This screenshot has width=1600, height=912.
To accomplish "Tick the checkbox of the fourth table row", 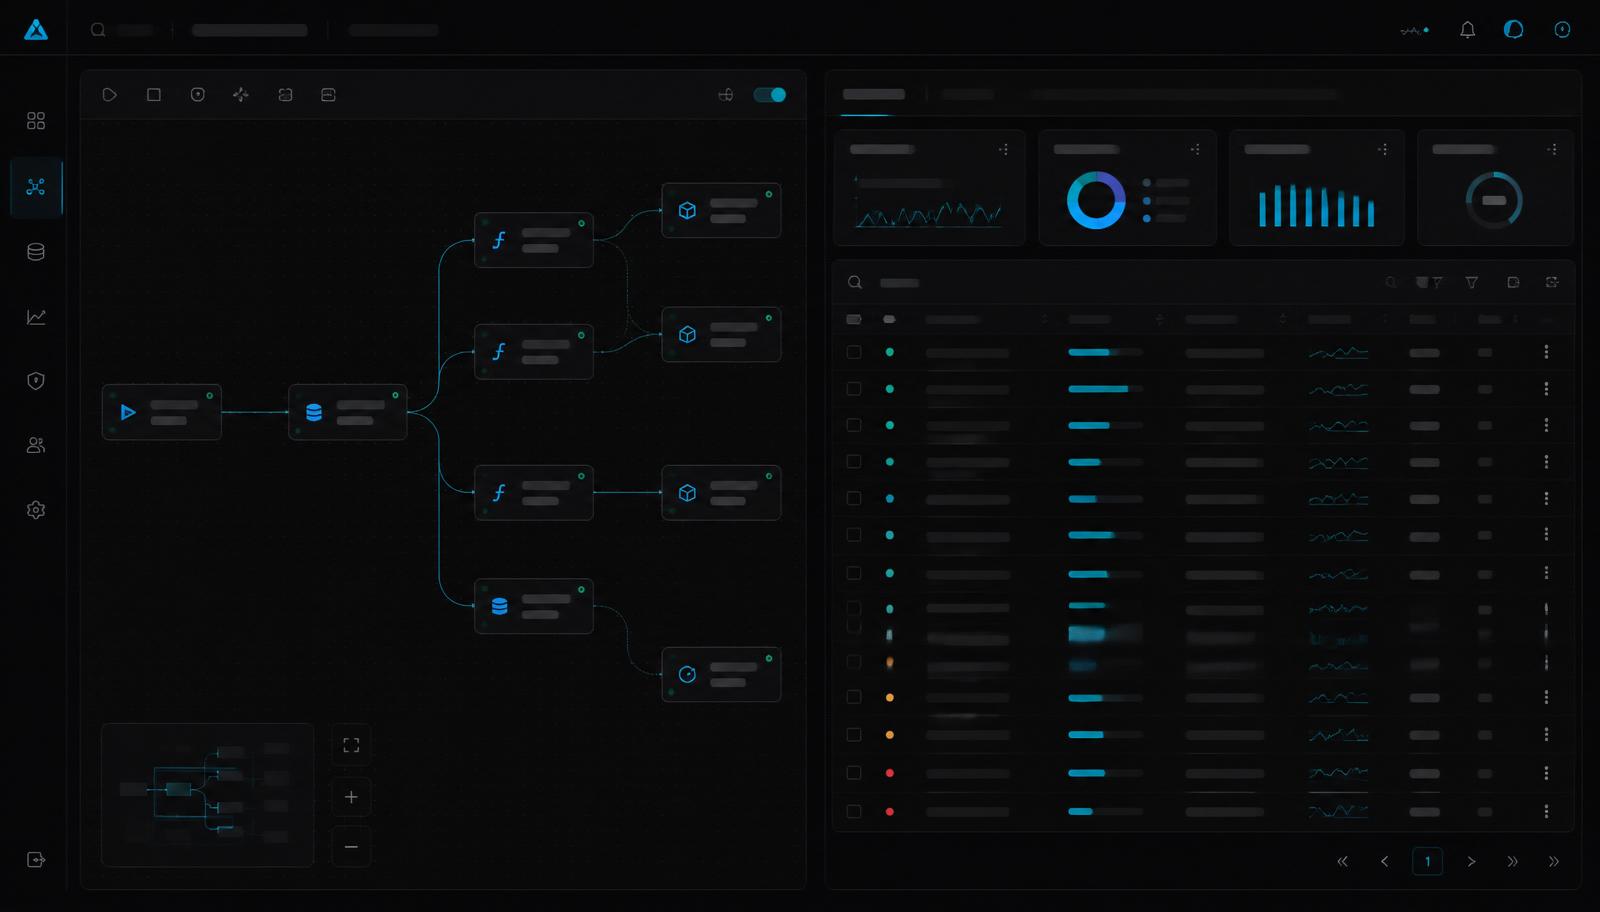I will tap(854, 462).
